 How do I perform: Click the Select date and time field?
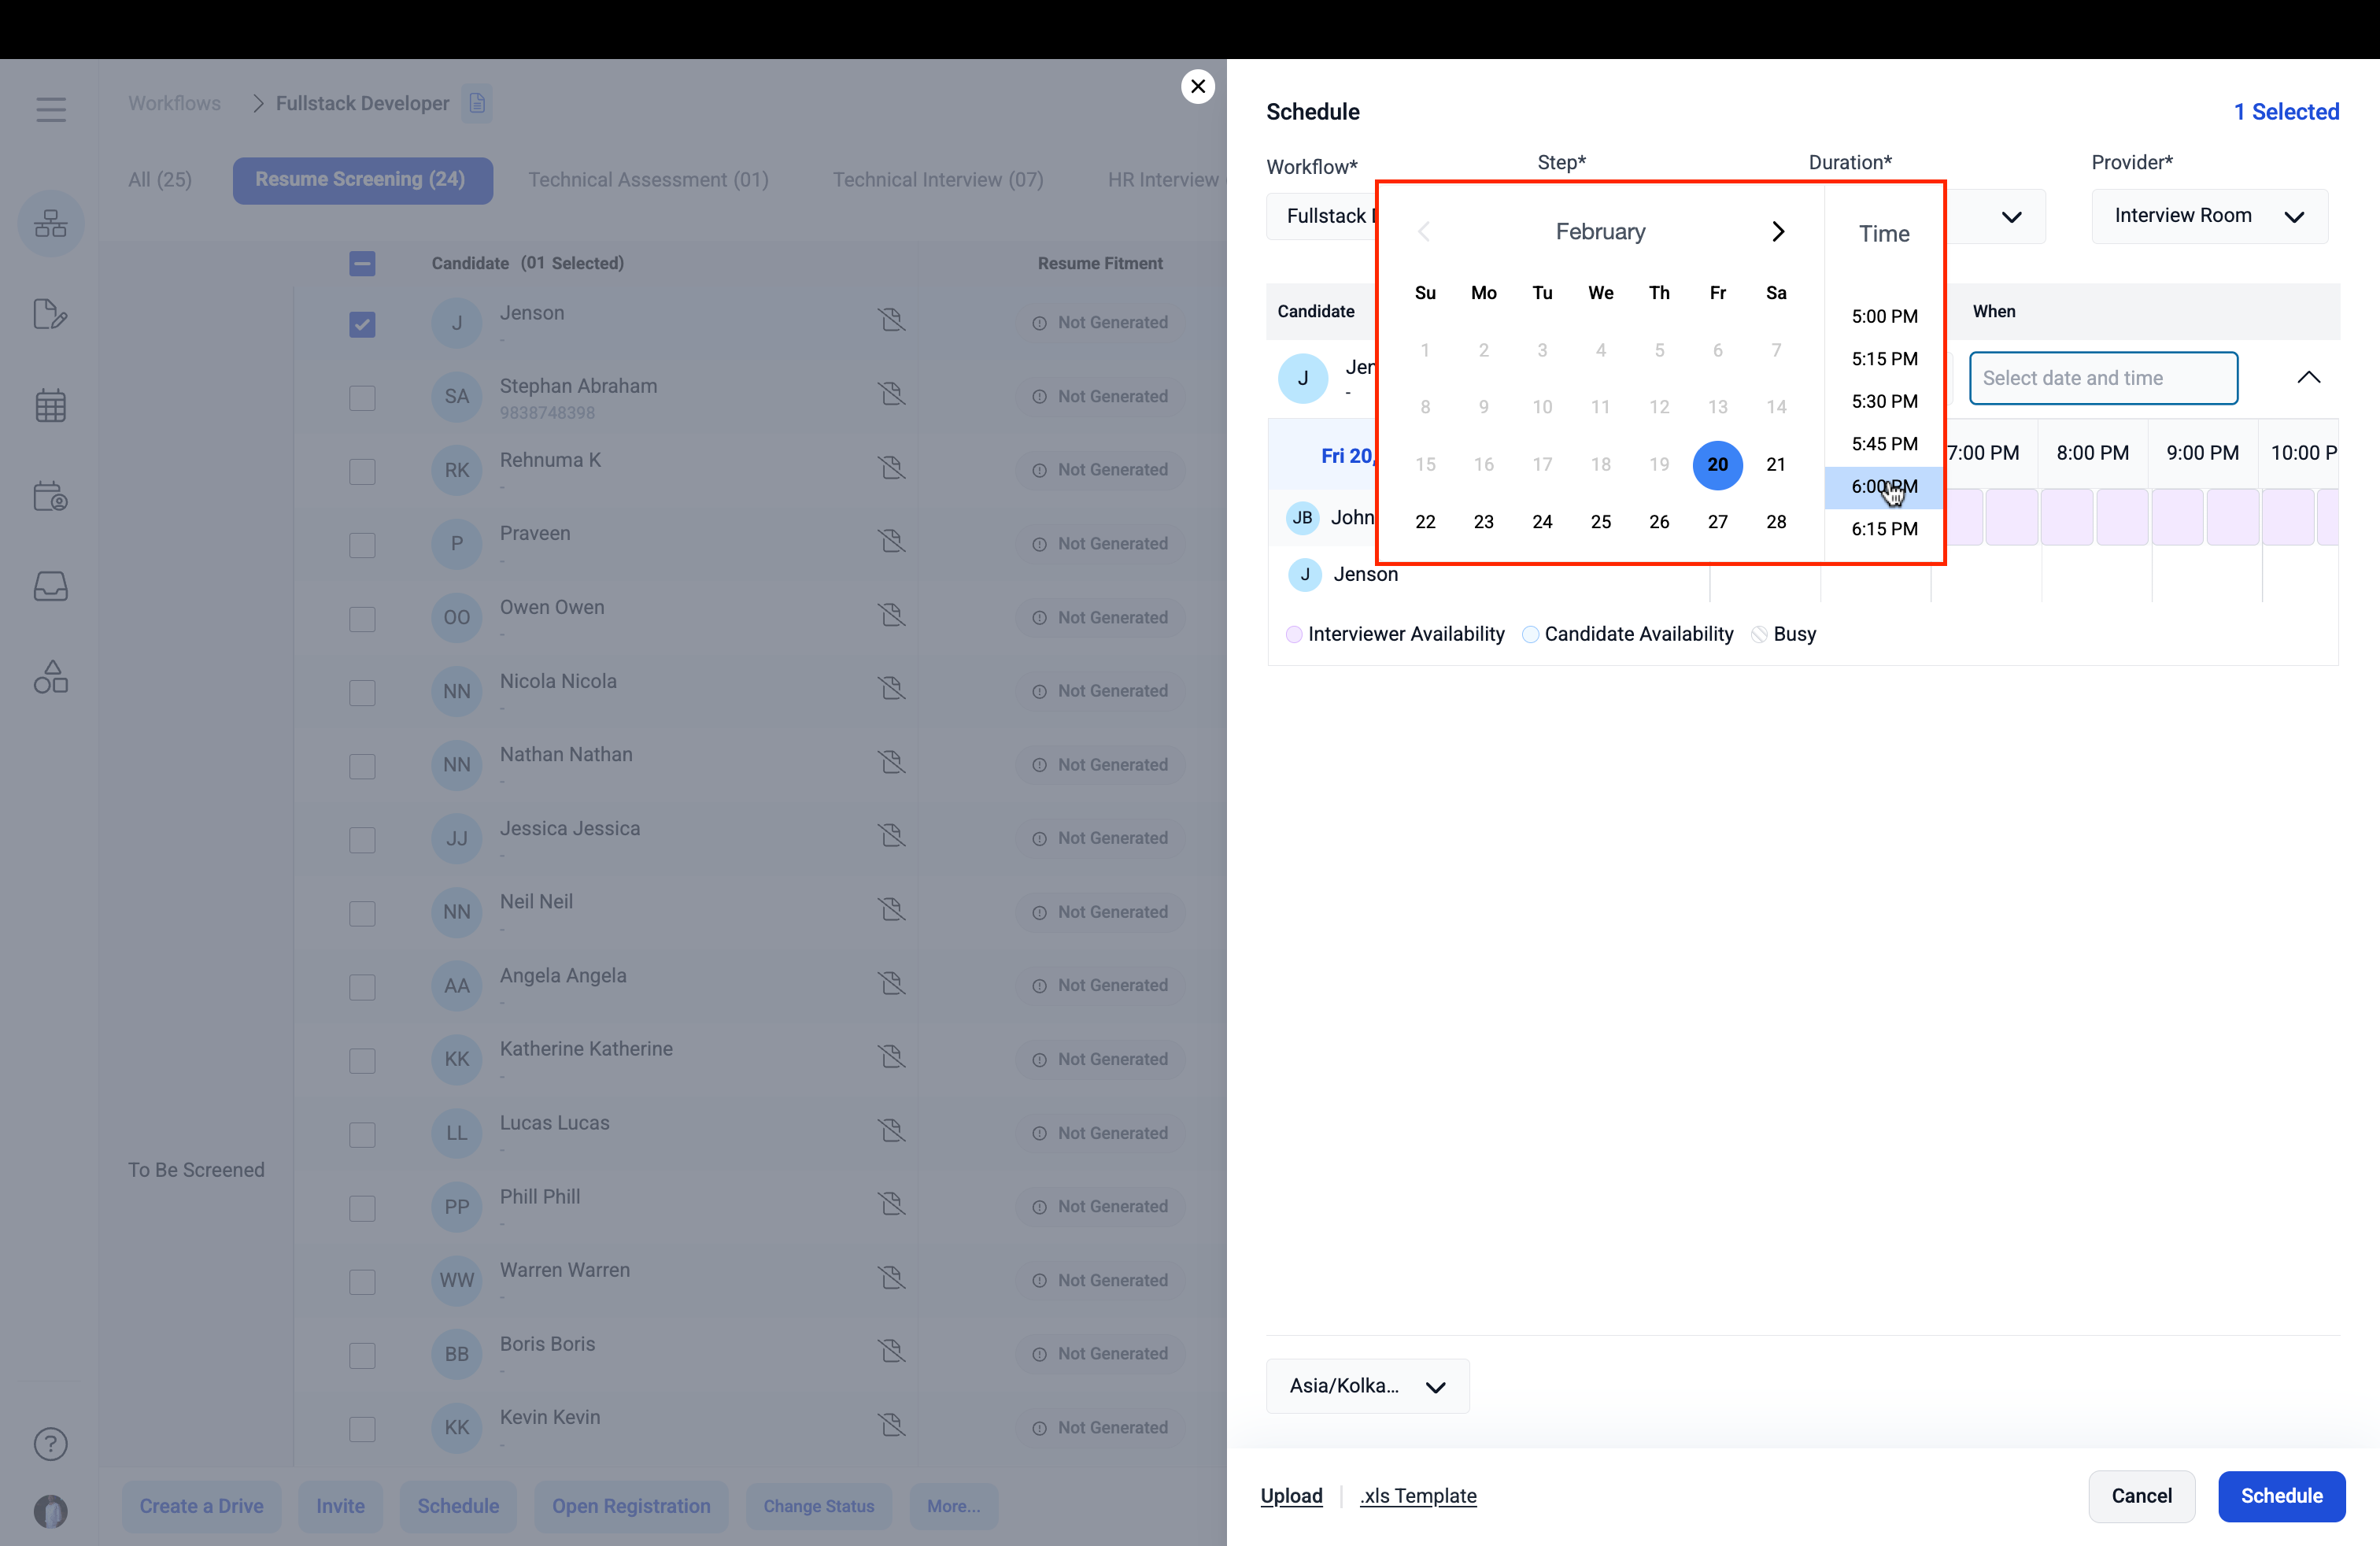pyautogui.click(x=2102, y=378)
